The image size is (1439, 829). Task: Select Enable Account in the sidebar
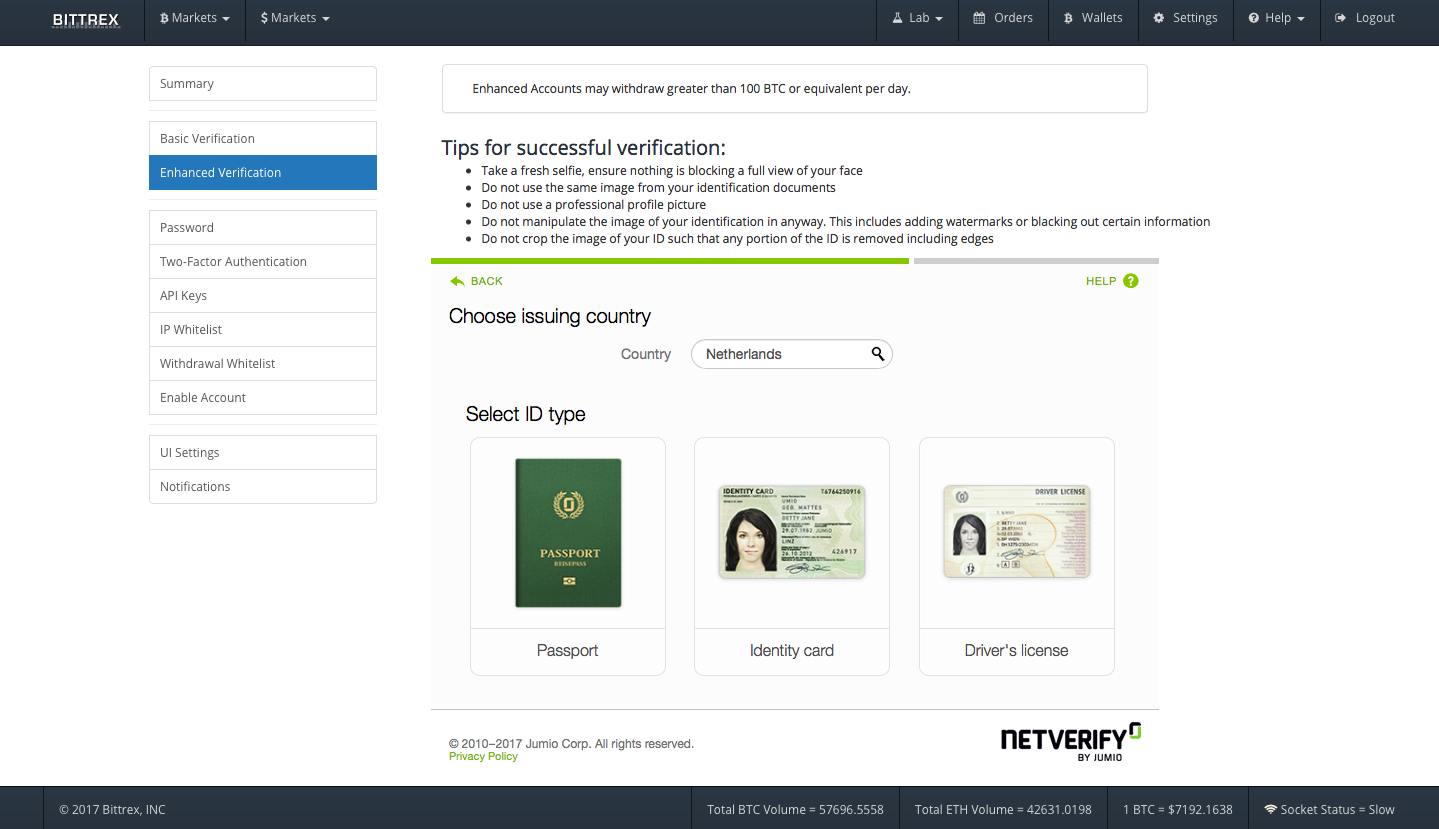pyautogui.click(x=263, y=397)
